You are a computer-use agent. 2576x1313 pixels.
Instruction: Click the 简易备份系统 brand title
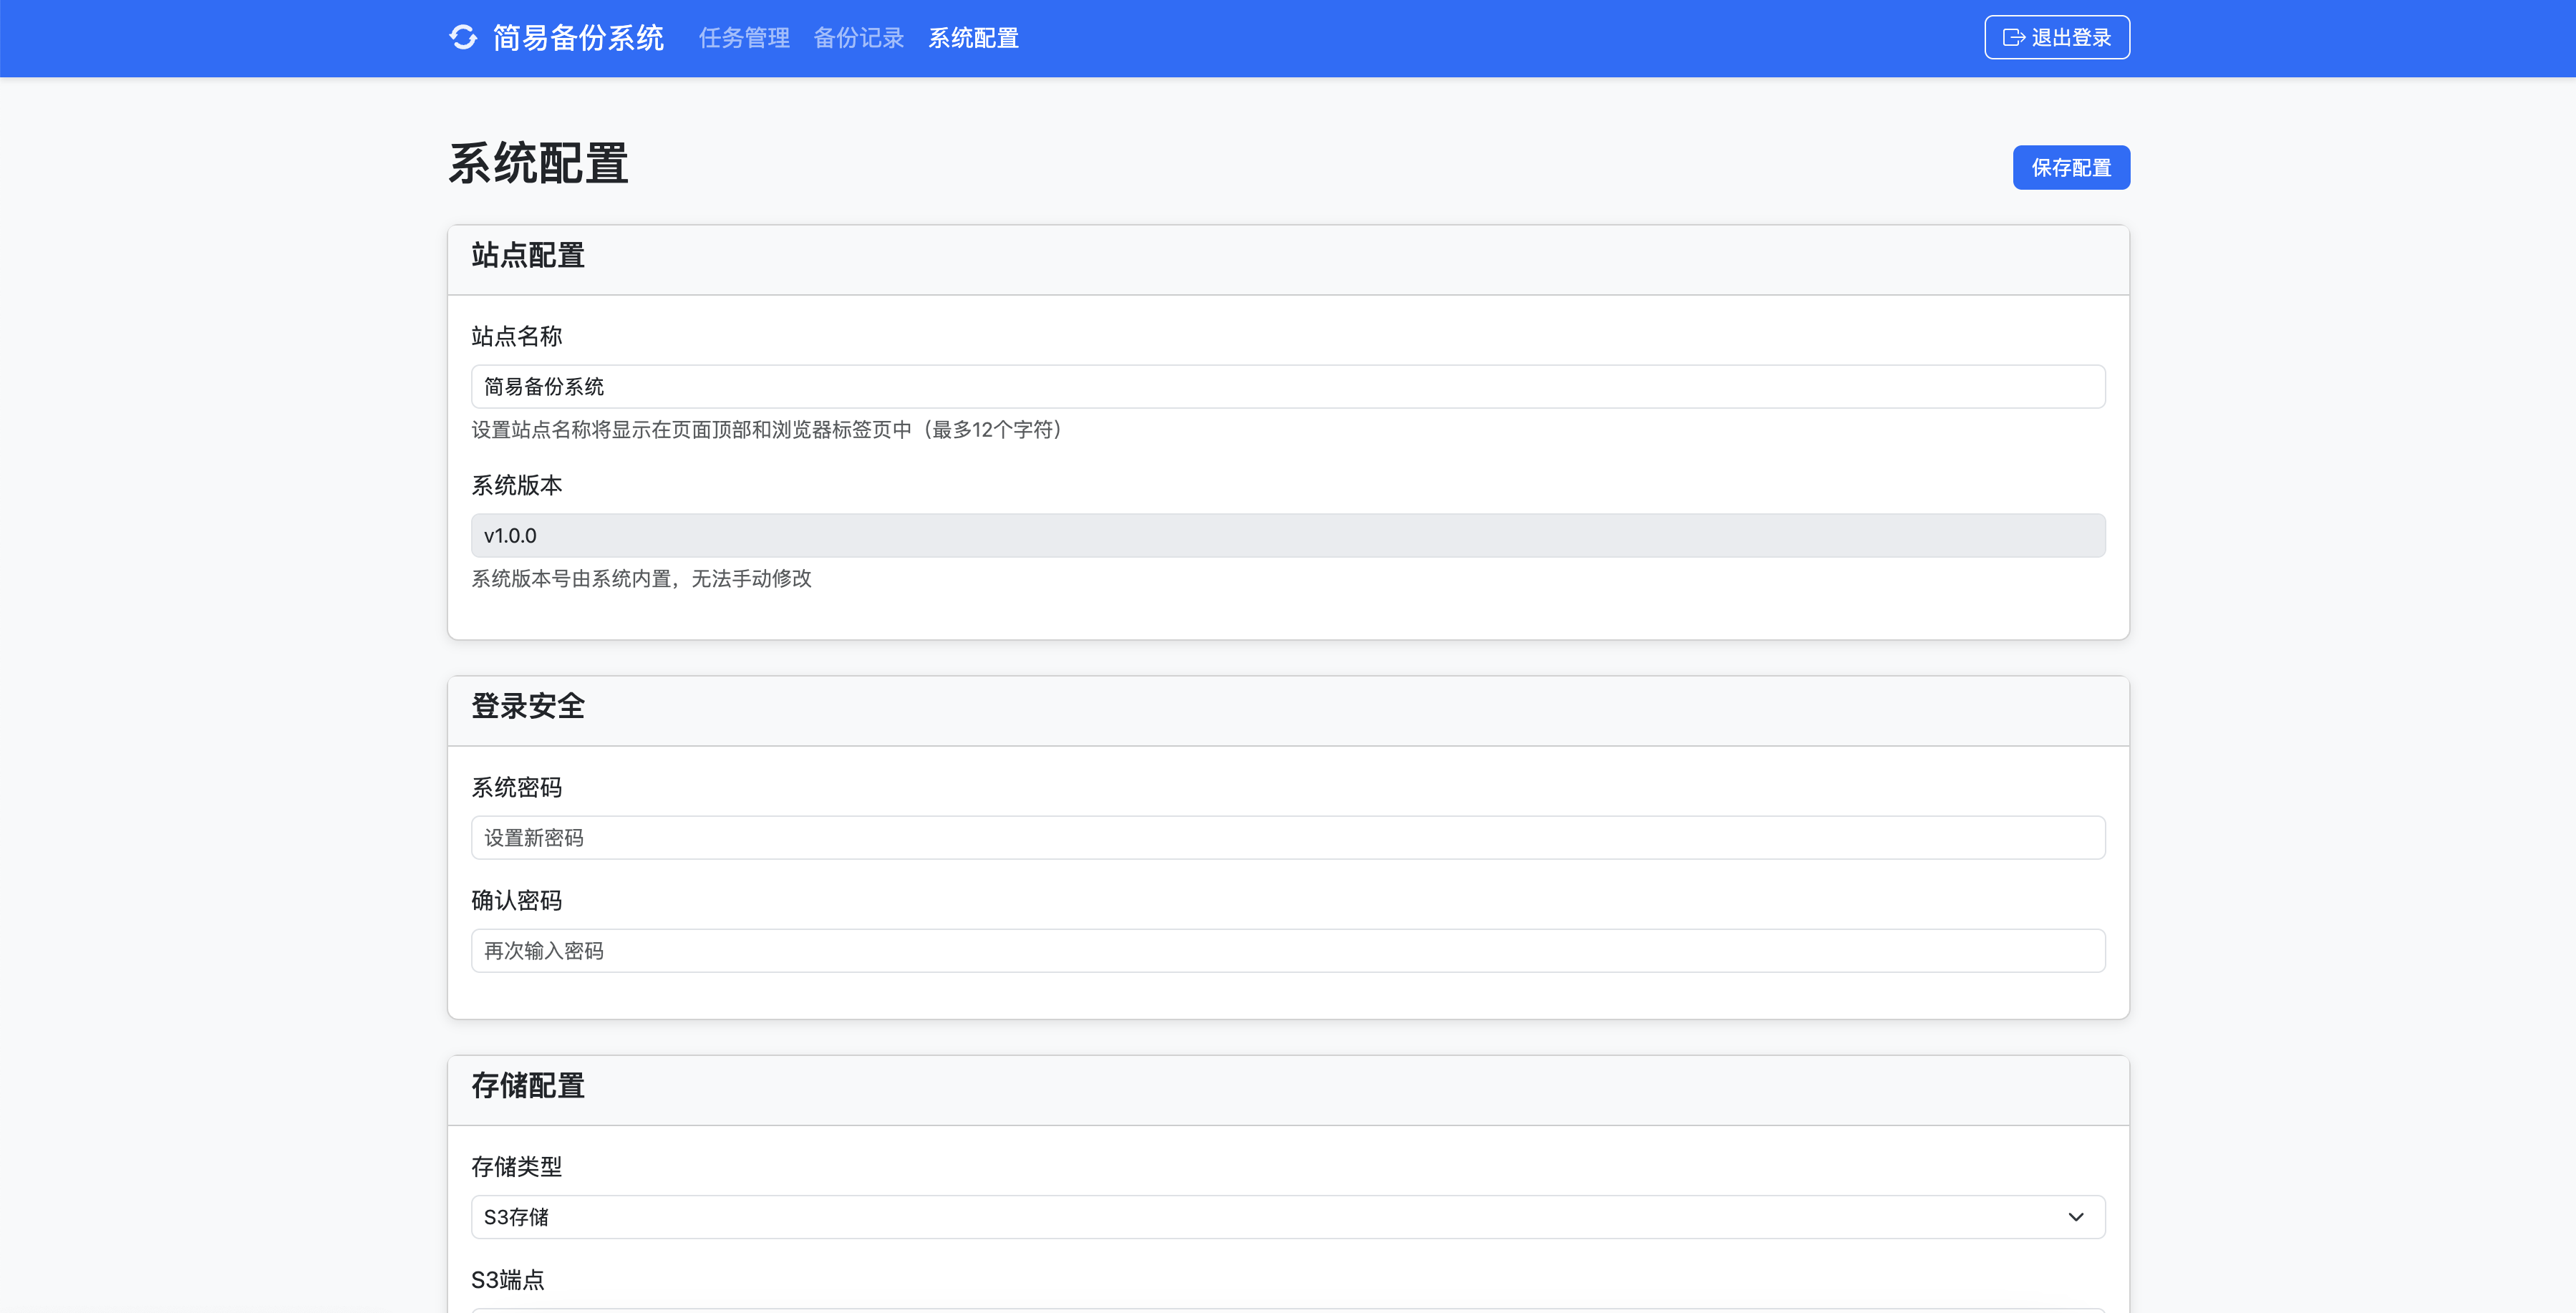pos(578,38)
